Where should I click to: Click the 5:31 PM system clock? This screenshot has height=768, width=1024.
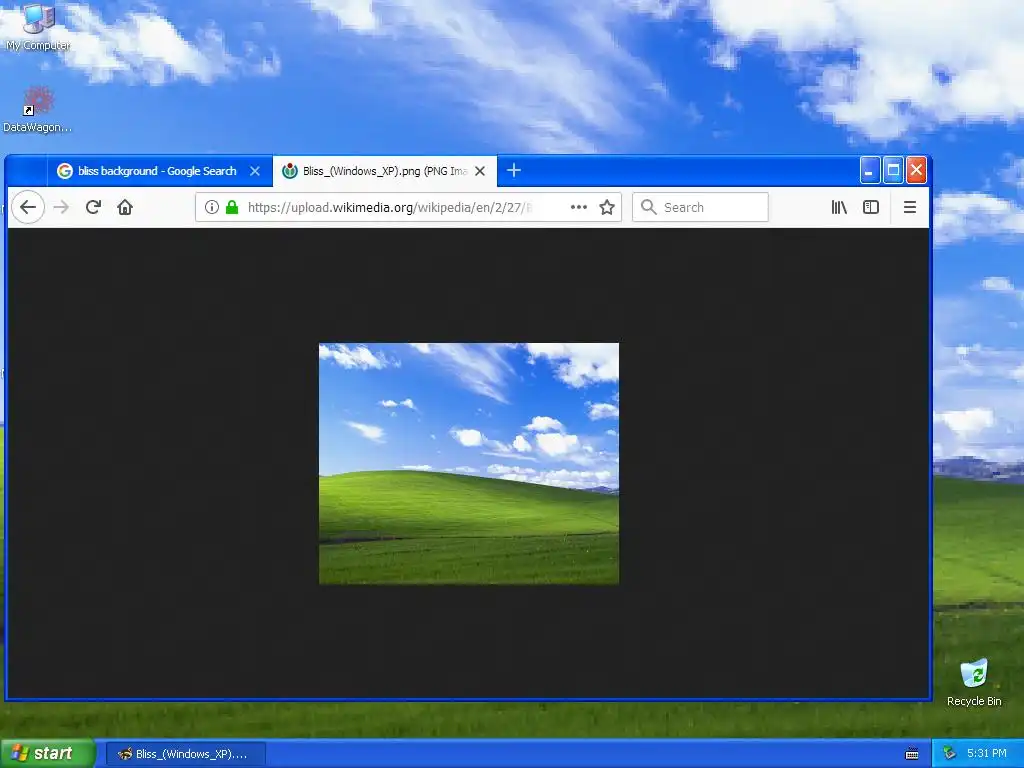986,753
